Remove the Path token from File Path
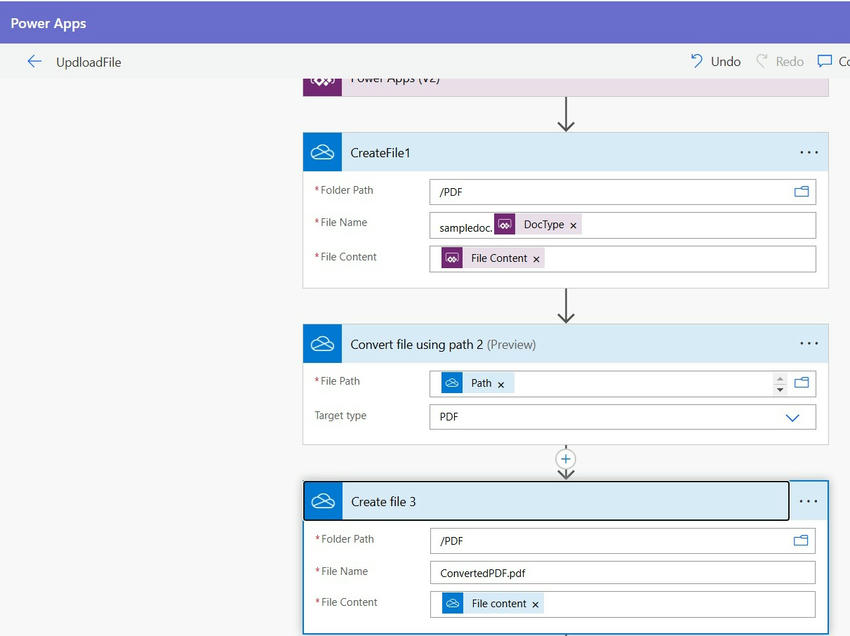 point(501,384)
